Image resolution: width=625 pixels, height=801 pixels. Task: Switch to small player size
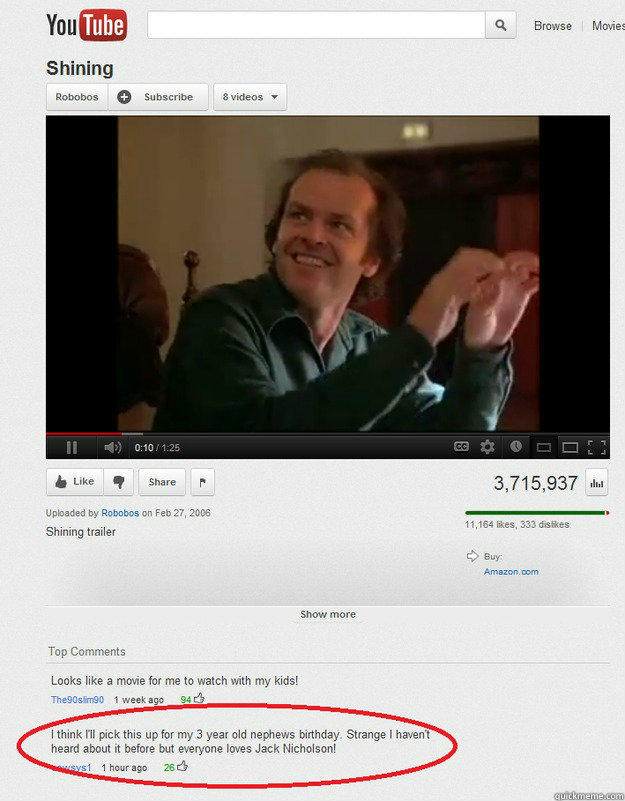pos(544,448)
